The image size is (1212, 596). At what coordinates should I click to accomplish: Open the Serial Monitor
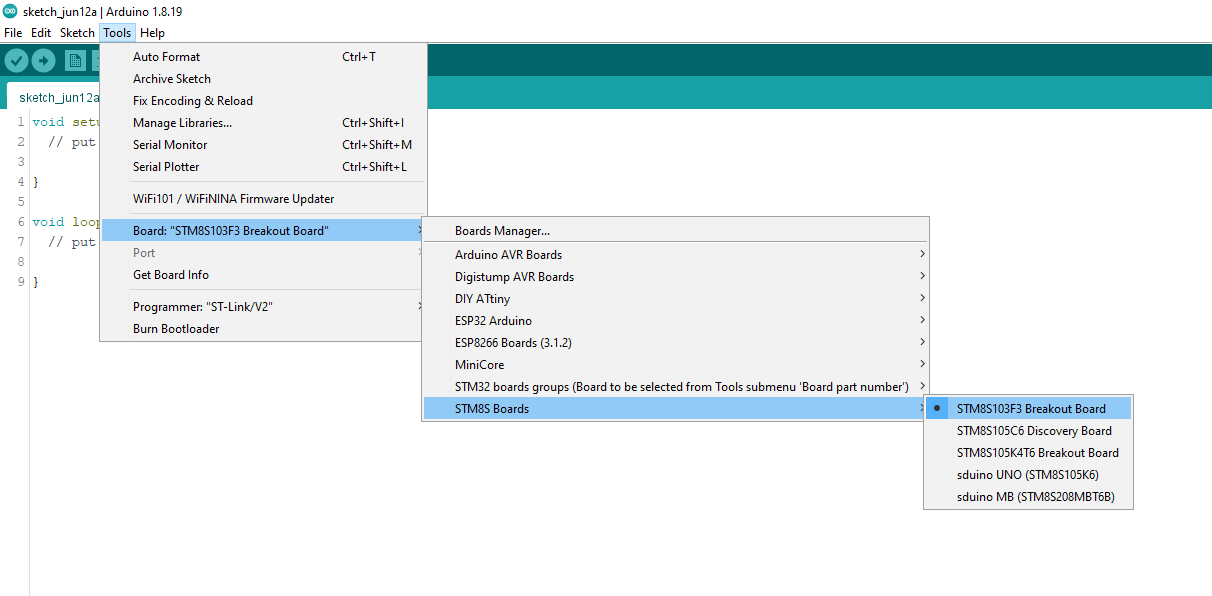pyautogui.click(x=264, y=145)
